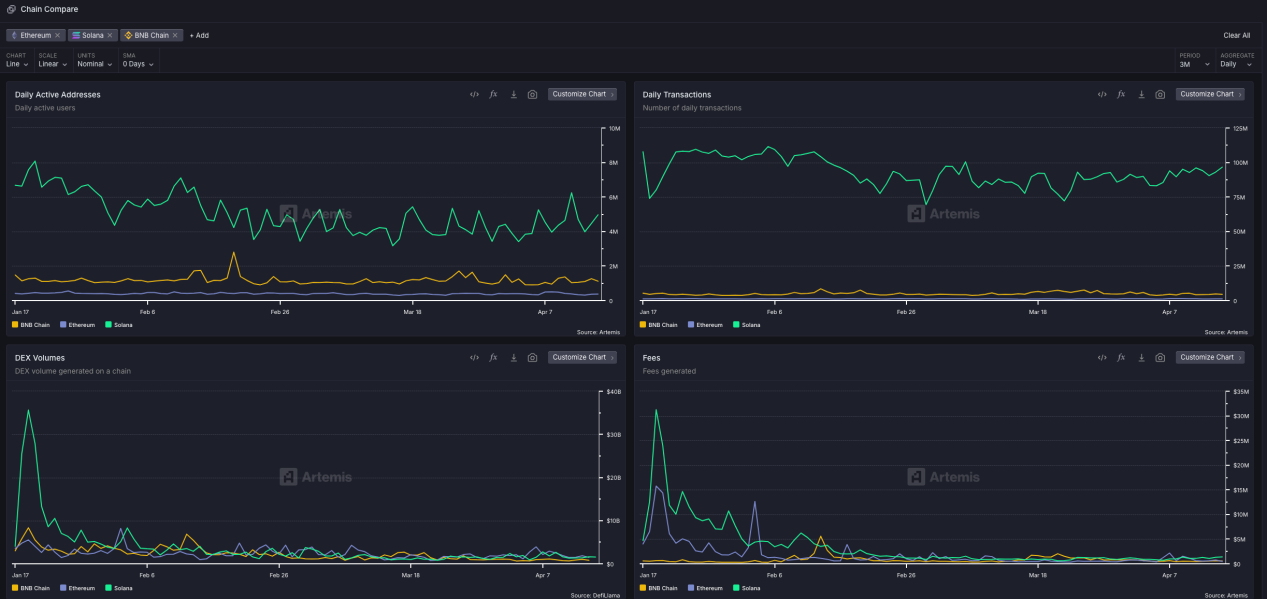Viewport: 1267px width, 599px height.
Task: Click download icon on Fees chart
Action: pyautogui.click(x=1141, y=357)
